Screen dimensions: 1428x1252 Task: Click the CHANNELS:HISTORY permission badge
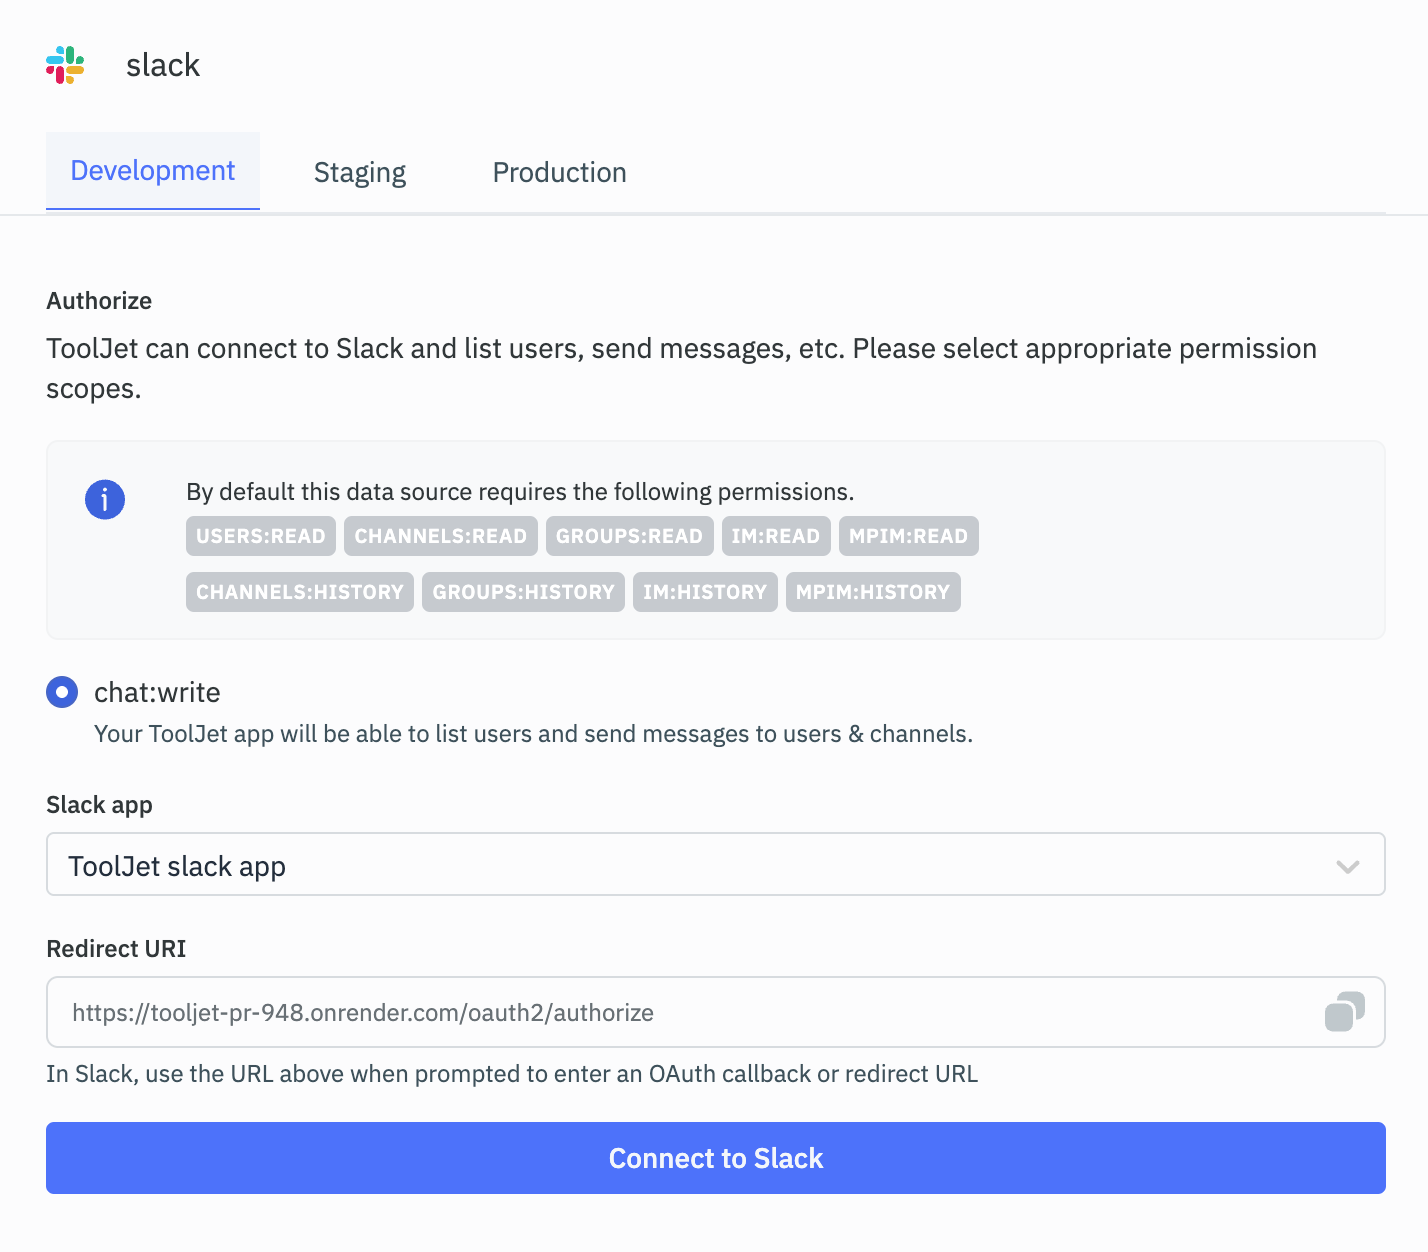point(299,592)
